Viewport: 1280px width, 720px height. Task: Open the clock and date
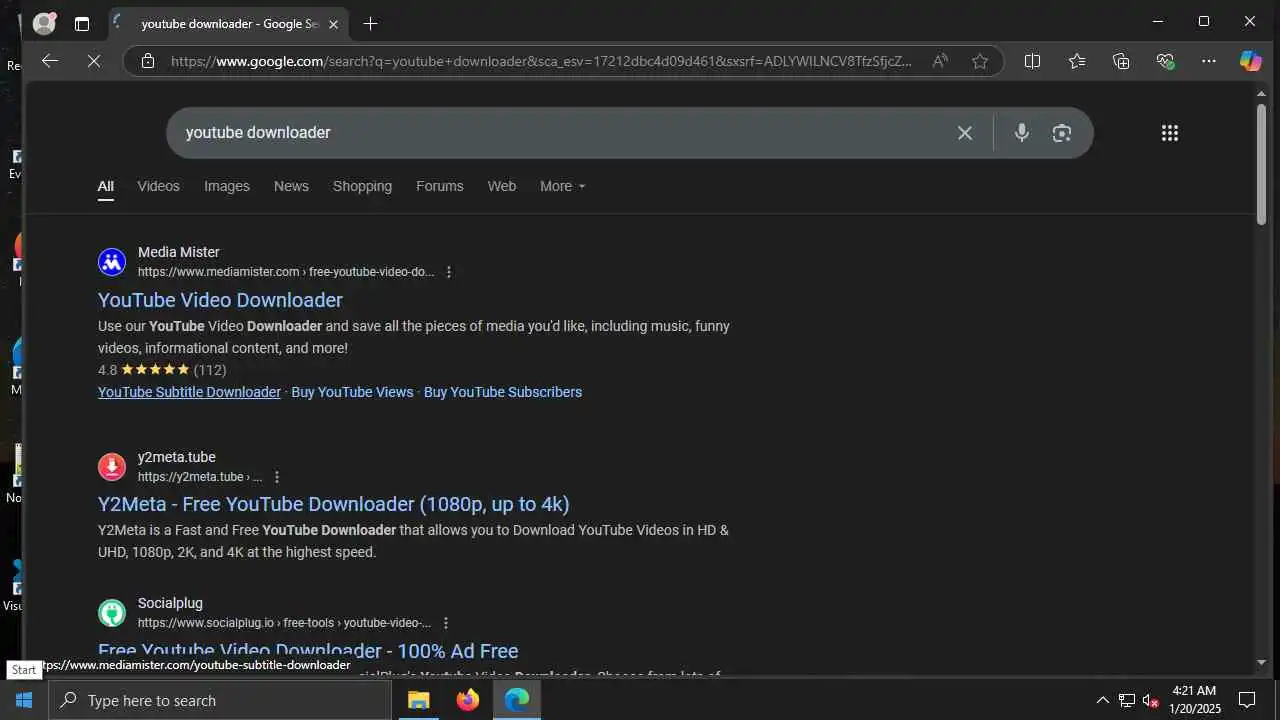1195,700
